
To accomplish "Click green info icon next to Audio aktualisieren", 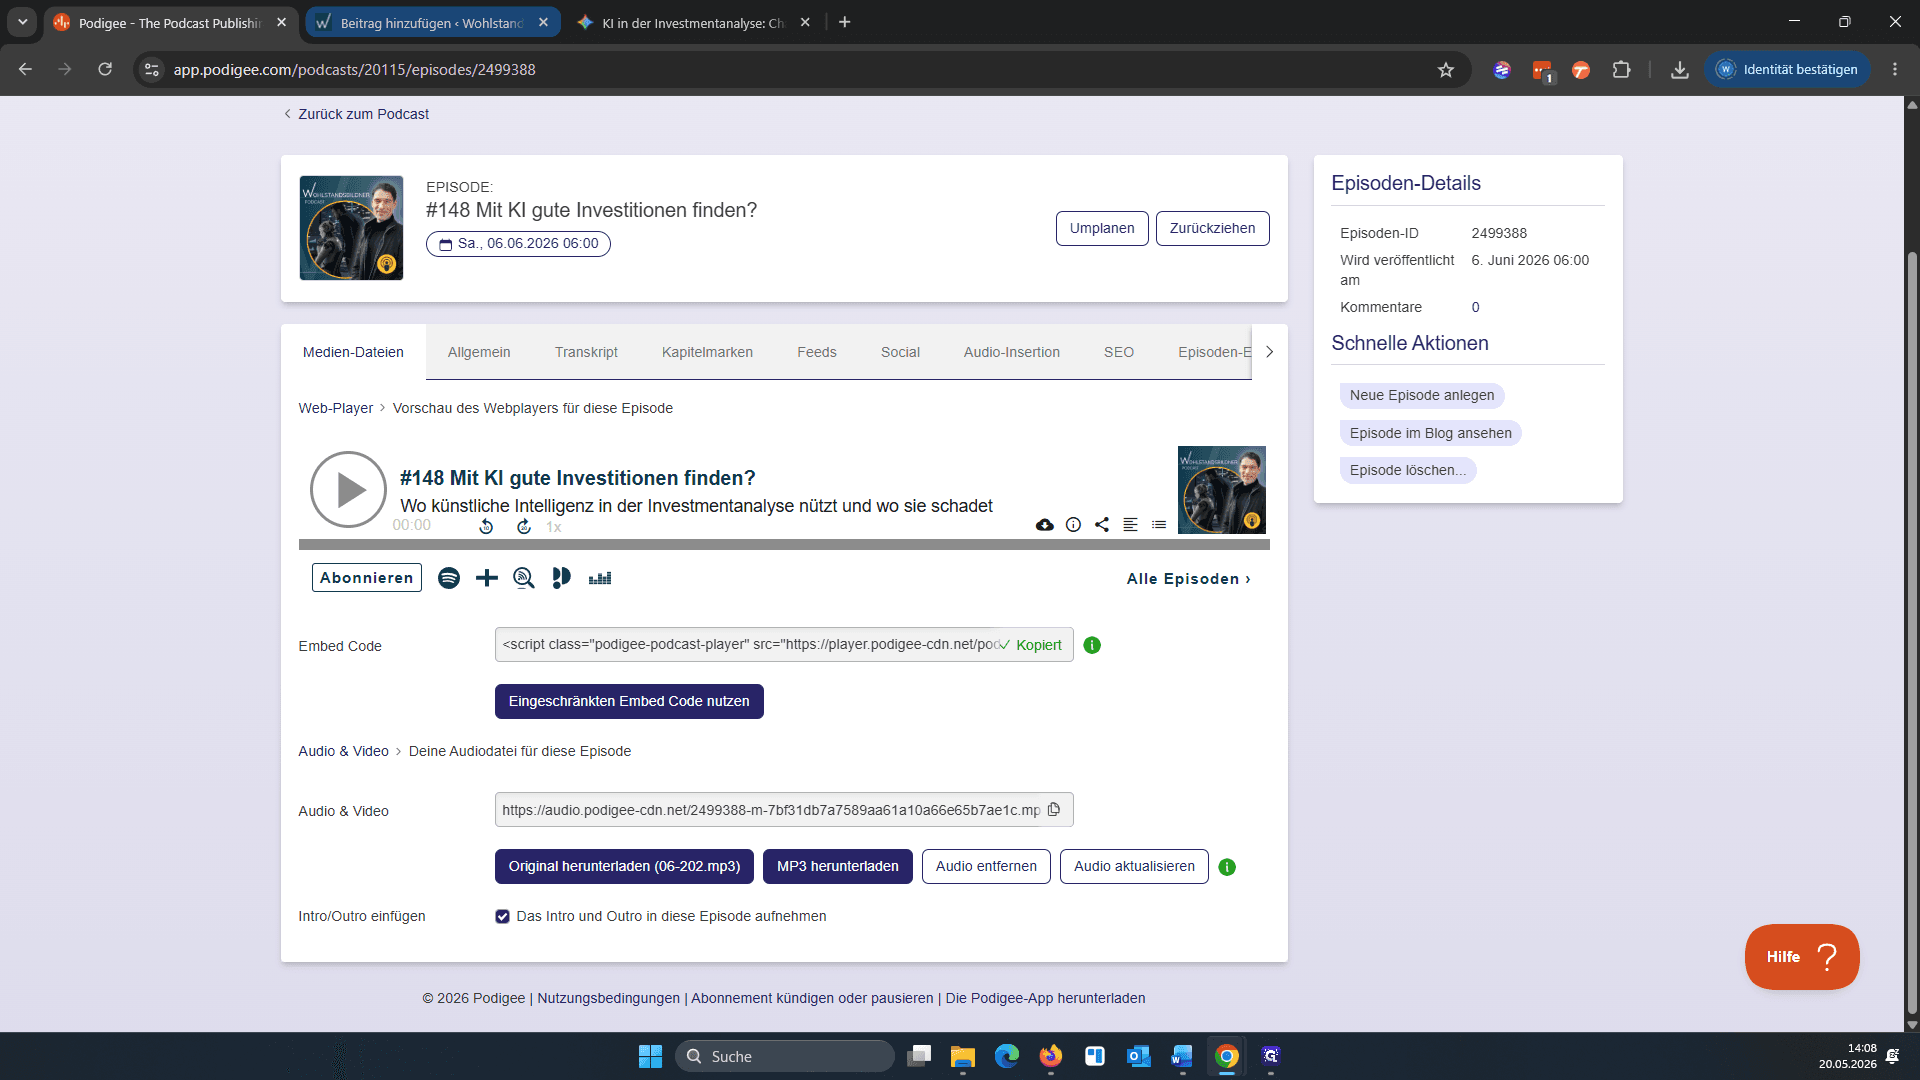I will pyautogui.click(x=1227, y=867).
